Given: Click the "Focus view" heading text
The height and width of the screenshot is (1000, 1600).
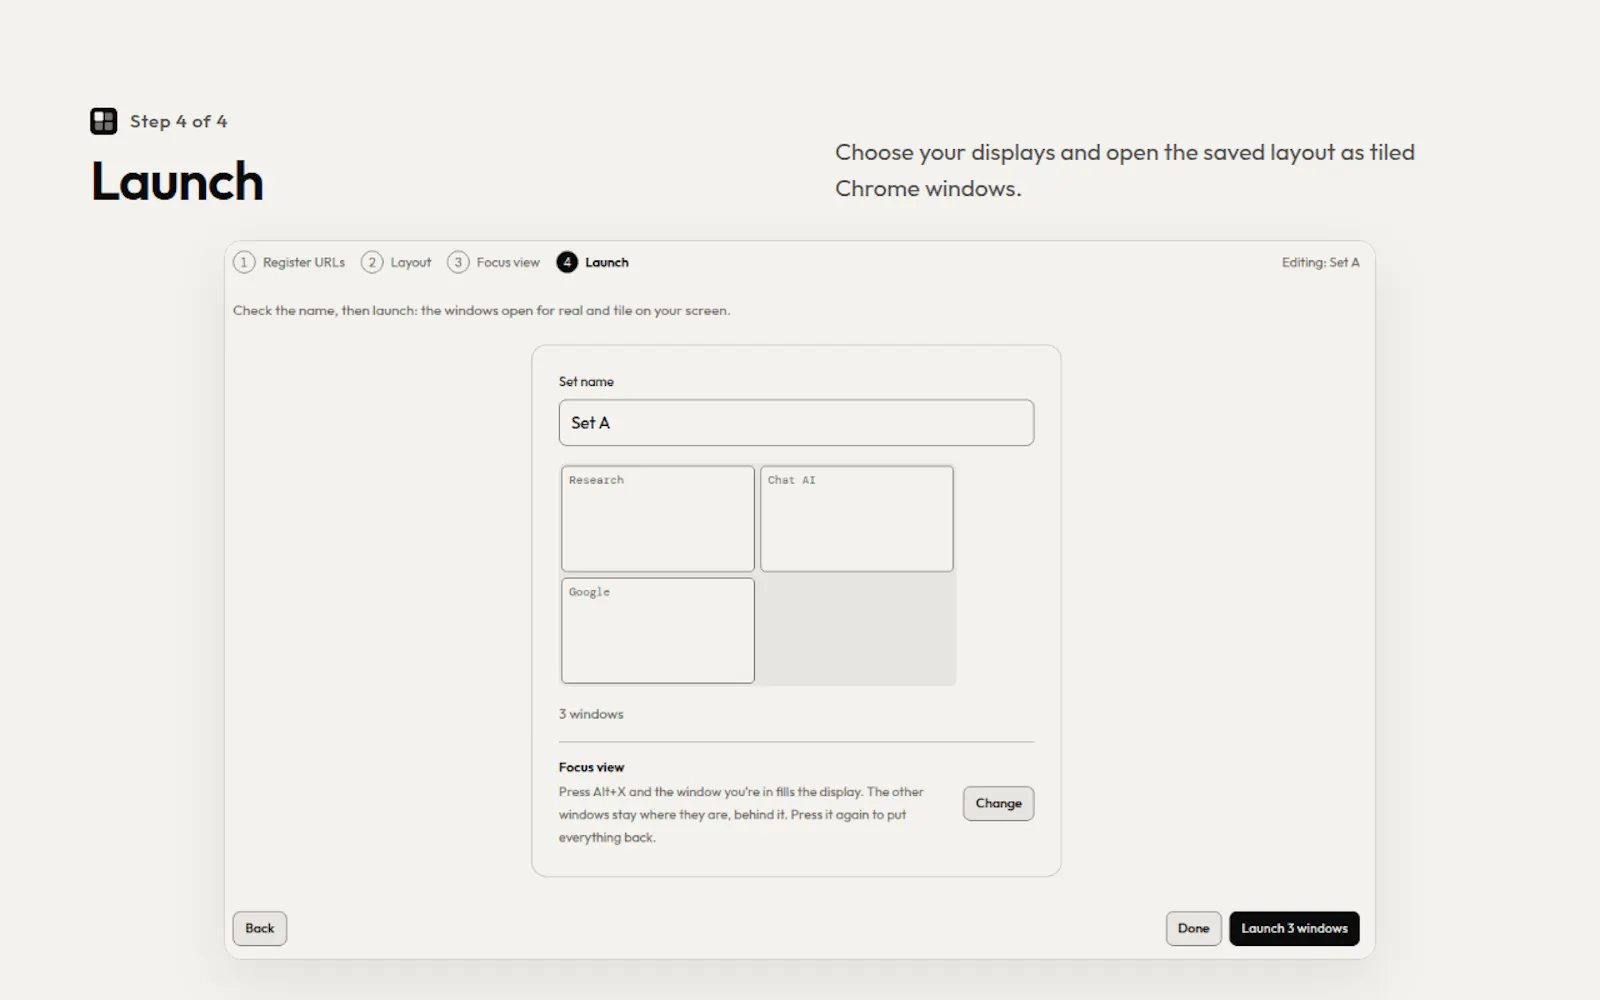Looking at the screenshot, I should [591, 767].
